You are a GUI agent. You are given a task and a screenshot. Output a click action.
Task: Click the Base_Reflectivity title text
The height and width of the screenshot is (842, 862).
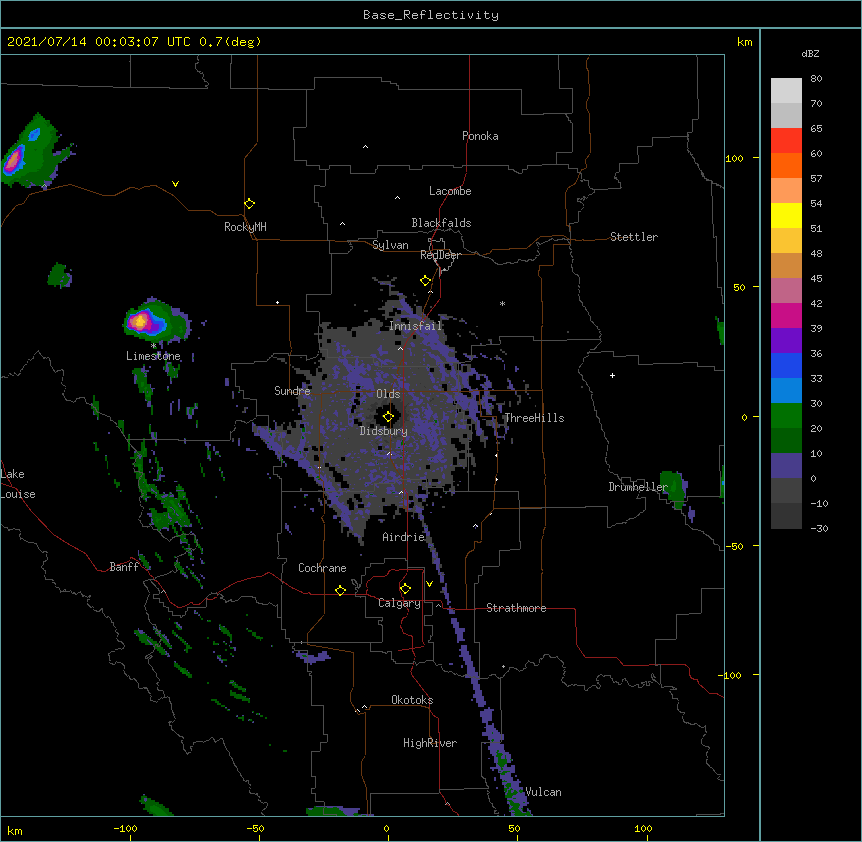click(x=431, y=15)
